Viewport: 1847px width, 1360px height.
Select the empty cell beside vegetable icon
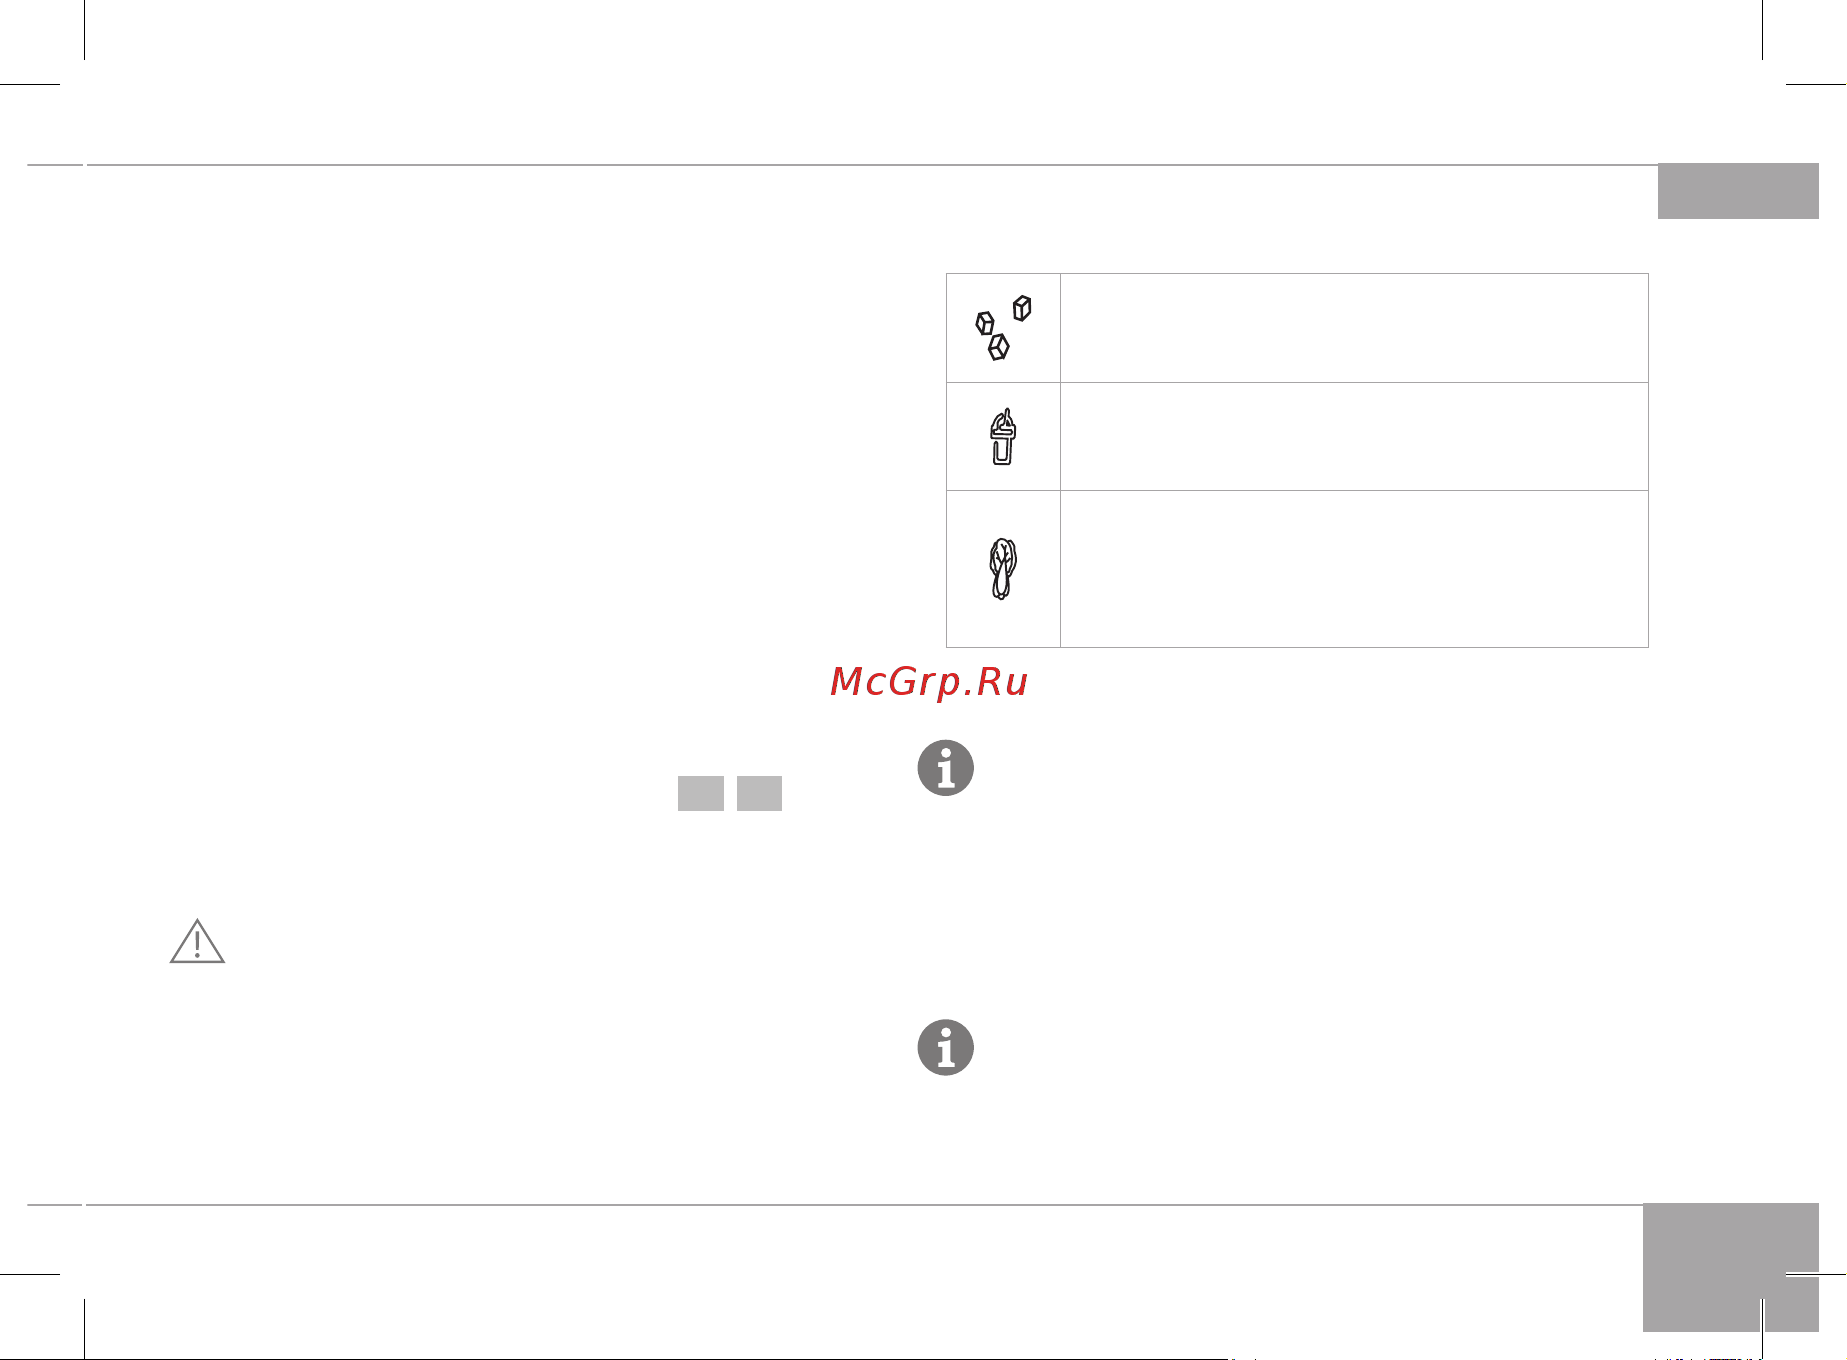click(1354, 569)
